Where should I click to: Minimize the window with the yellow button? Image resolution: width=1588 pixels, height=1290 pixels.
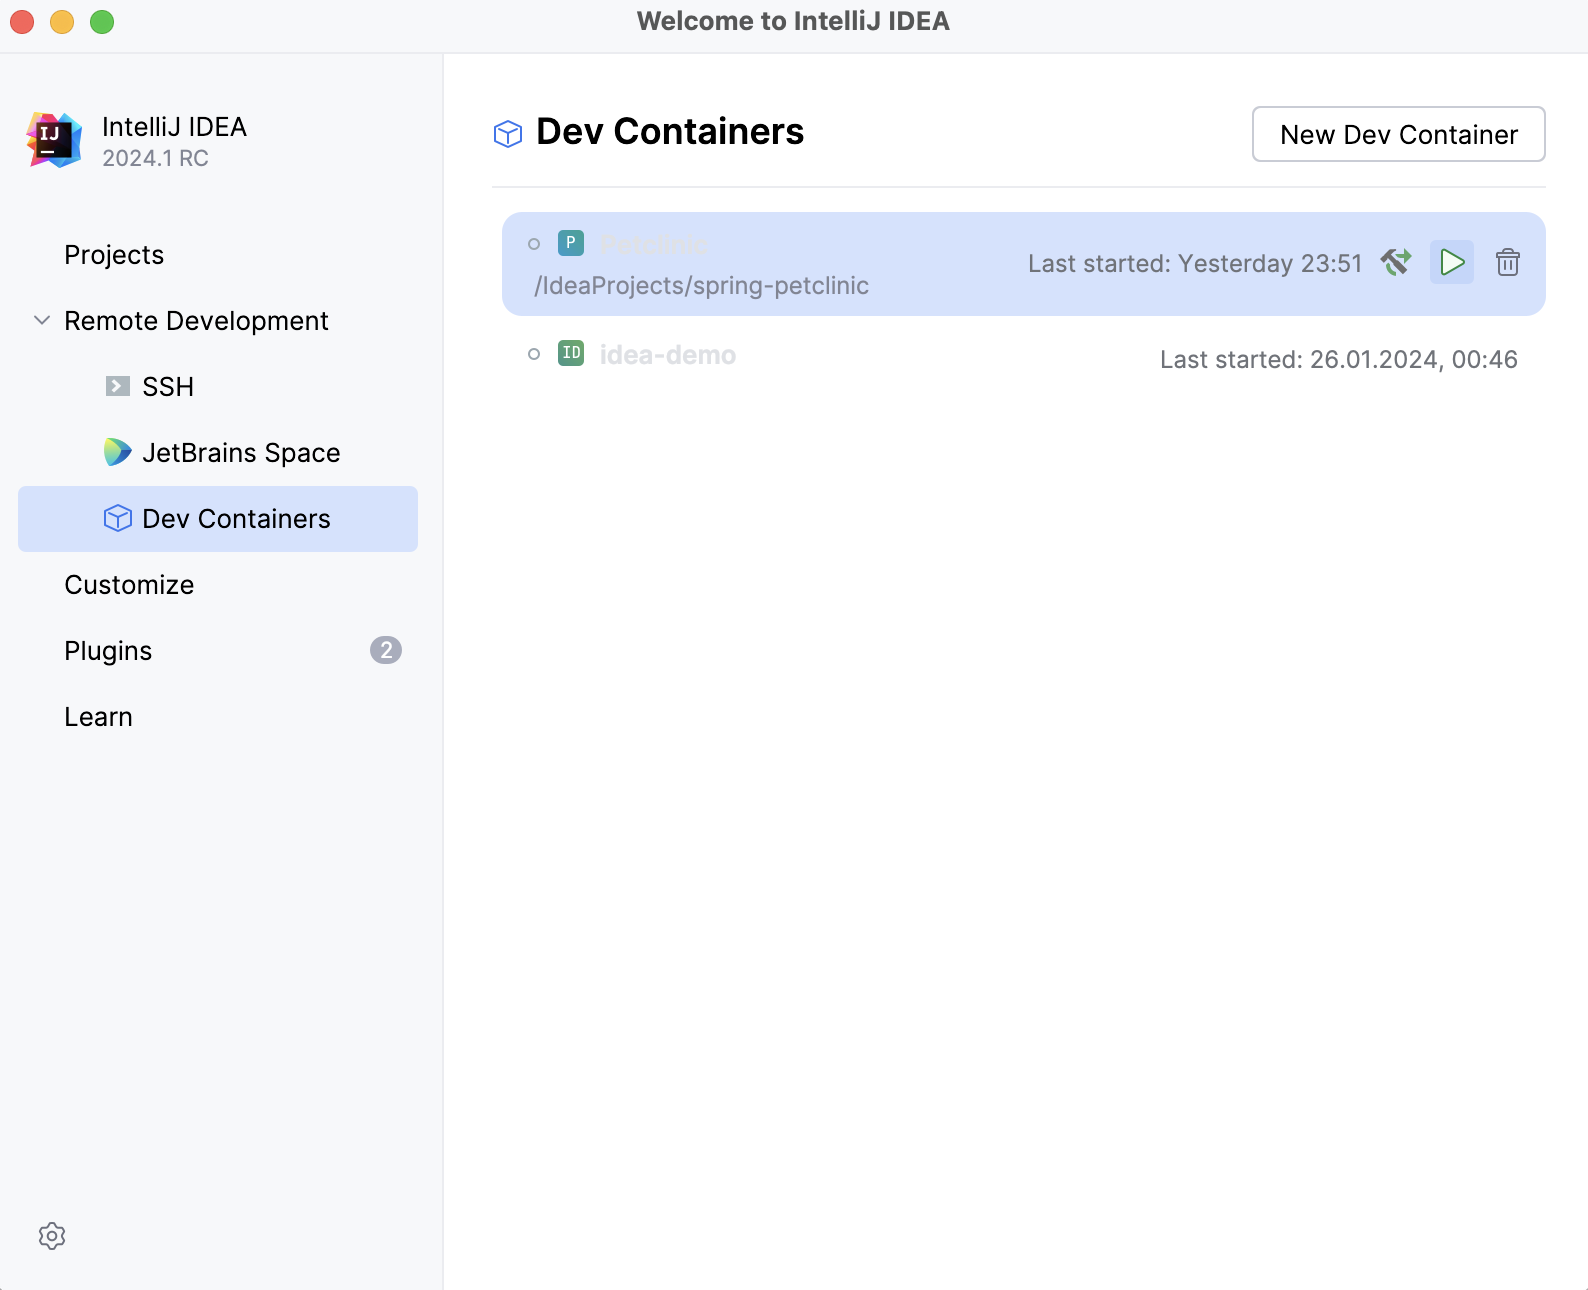62,22
